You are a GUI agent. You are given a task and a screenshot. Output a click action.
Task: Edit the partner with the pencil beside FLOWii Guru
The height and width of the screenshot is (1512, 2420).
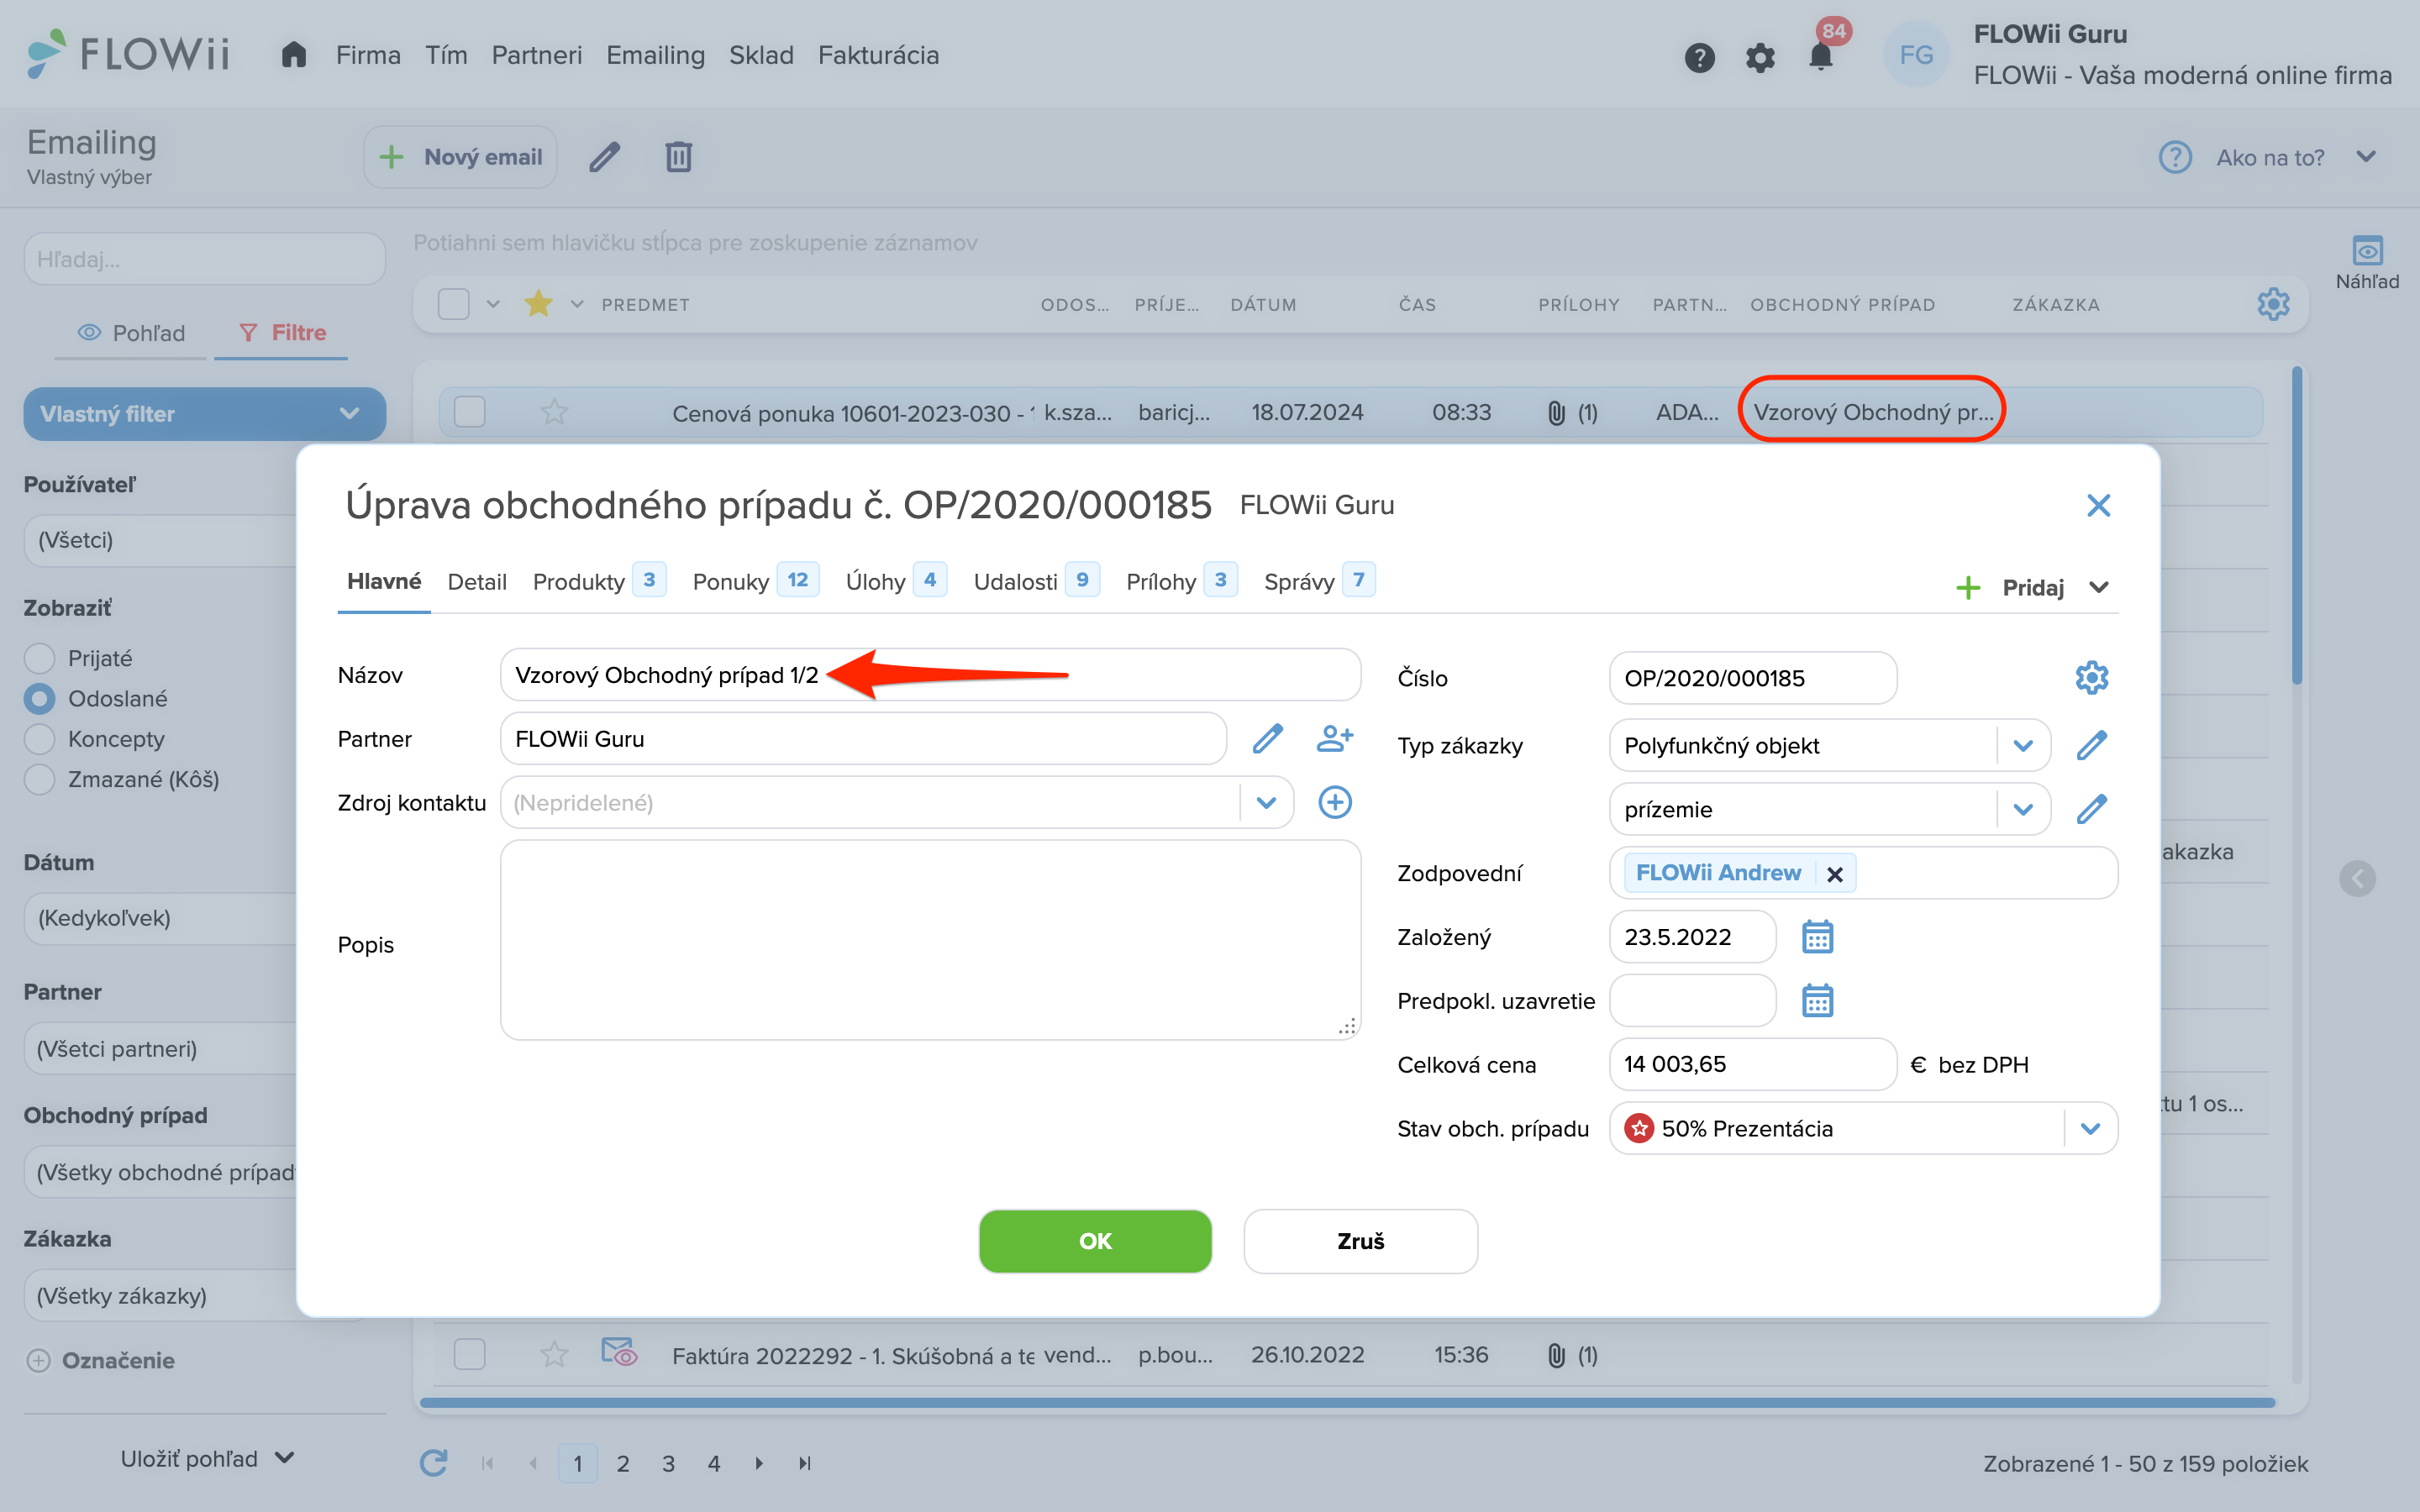[1267, 739]
